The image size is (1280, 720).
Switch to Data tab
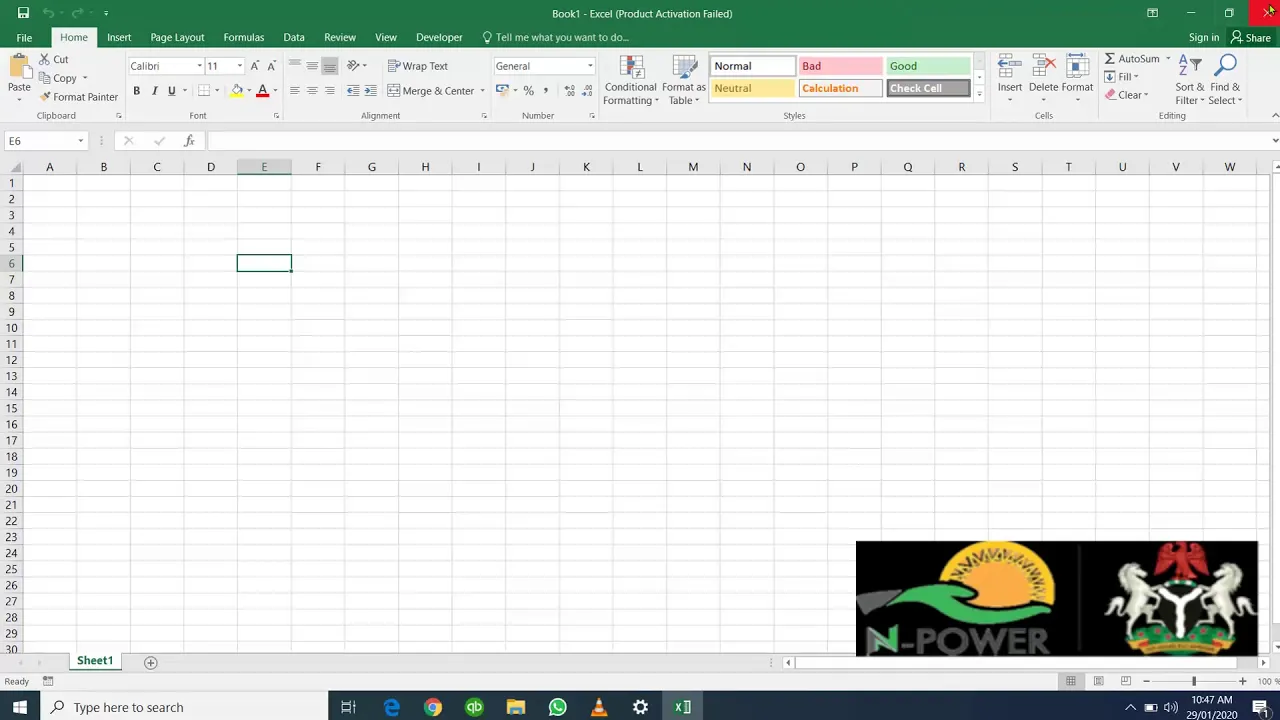[x=294, y=38]
